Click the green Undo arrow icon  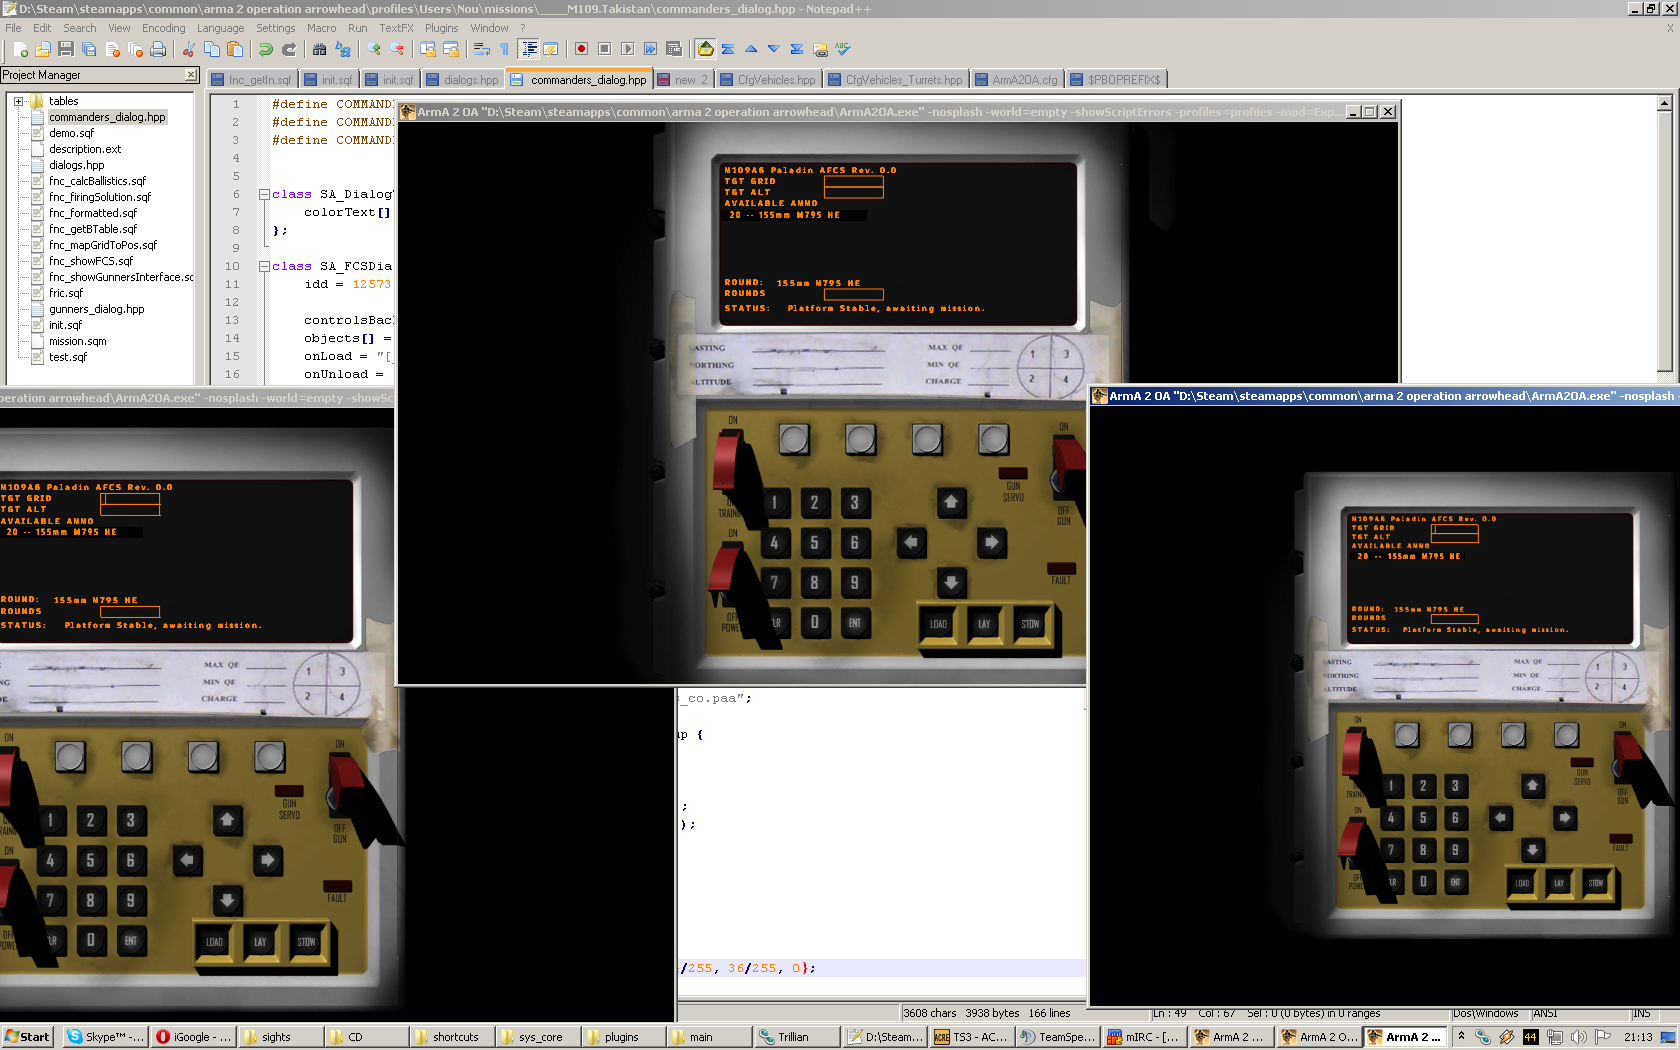click(265, 49)
